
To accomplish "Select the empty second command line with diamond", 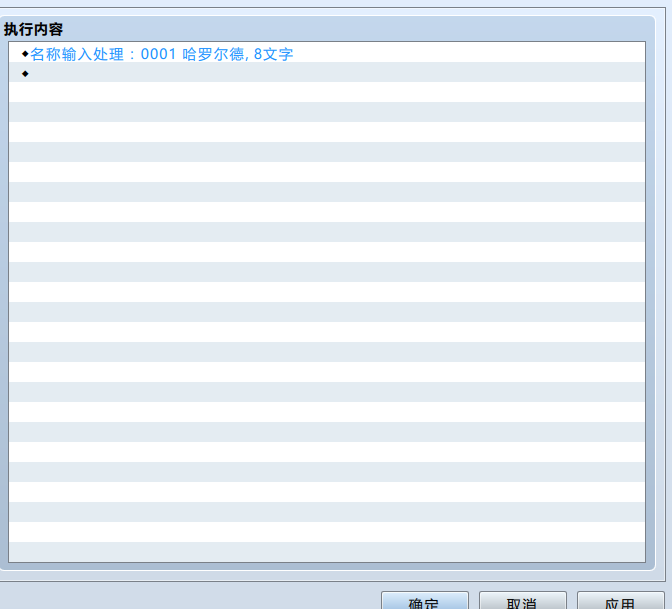I will point(327,72).
